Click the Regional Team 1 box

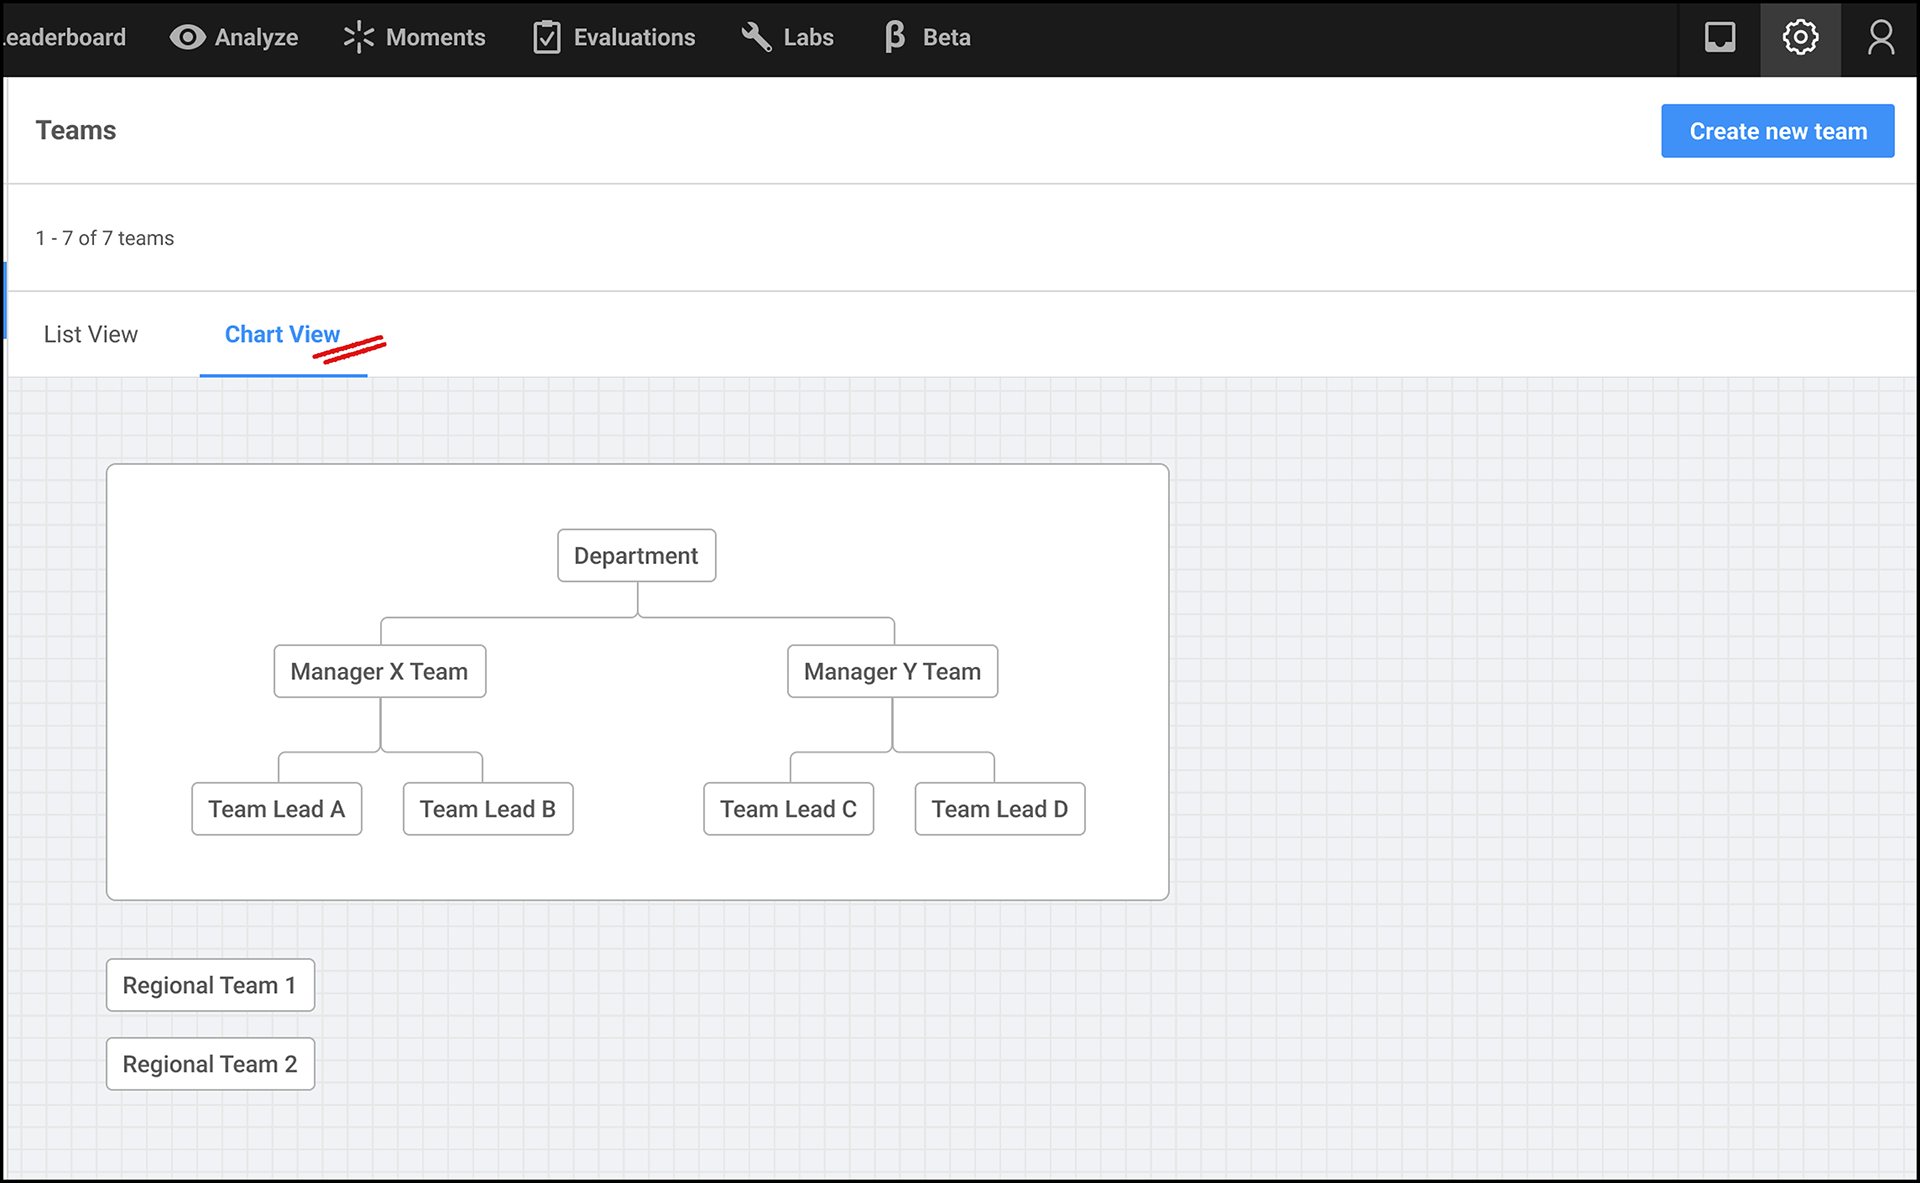[x=210, y=985]
